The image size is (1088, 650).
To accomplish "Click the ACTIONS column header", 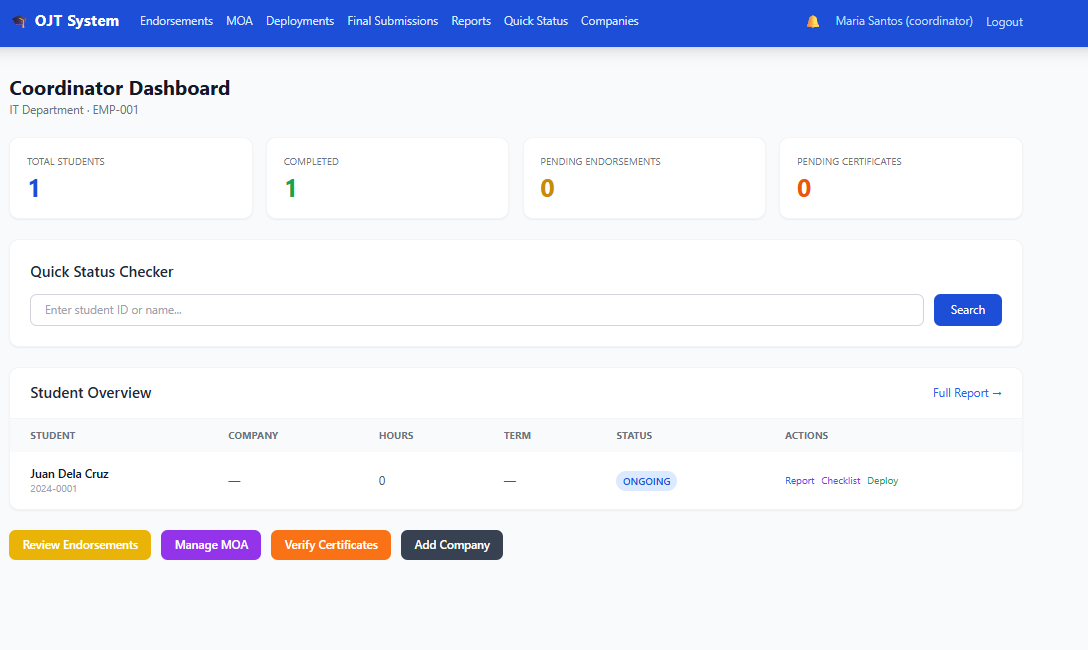I will click(806, 436).
